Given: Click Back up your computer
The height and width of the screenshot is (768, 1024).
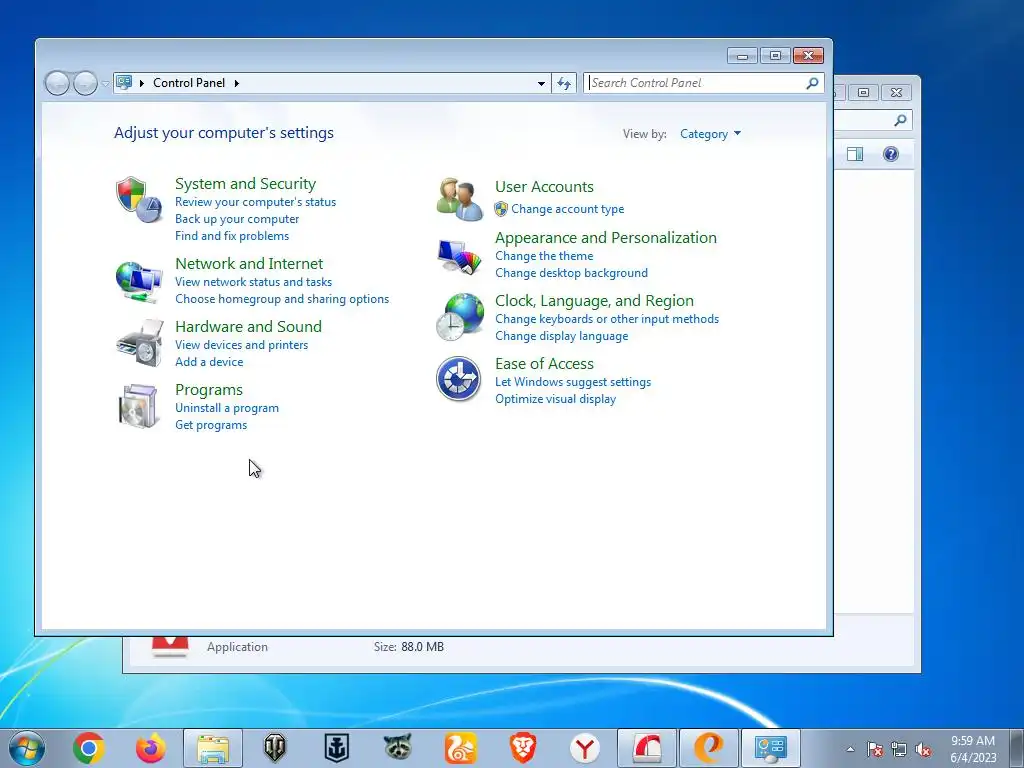Looking at the screenshot, I should tap(237, 219).
